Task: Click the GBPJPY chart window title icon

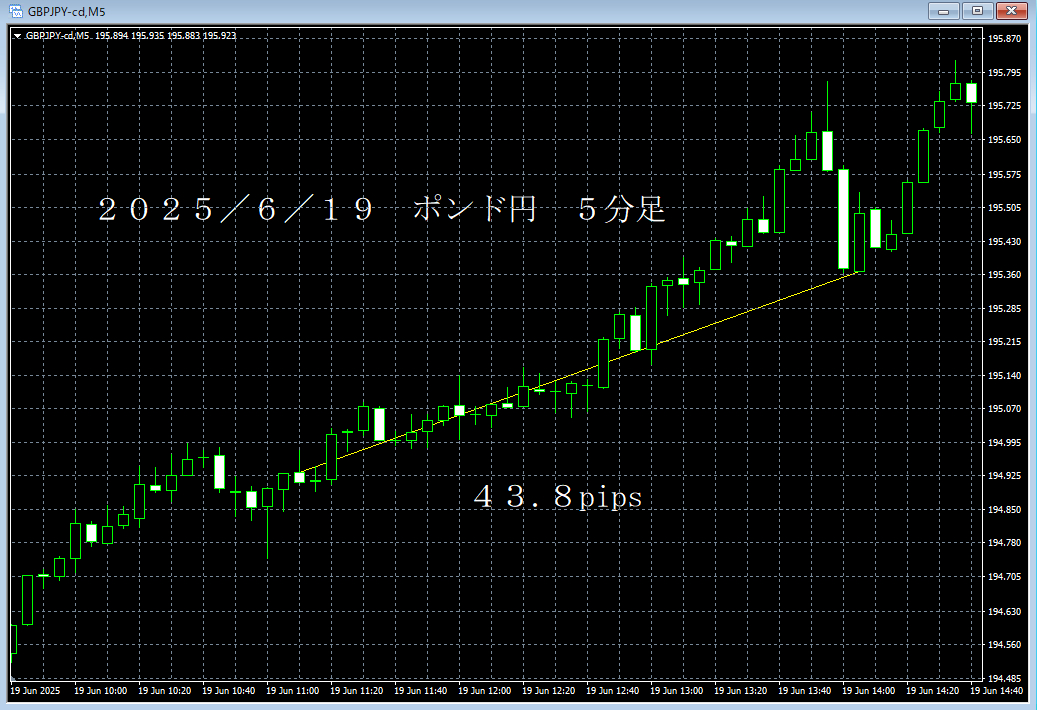Action: [x=15, y=11]
